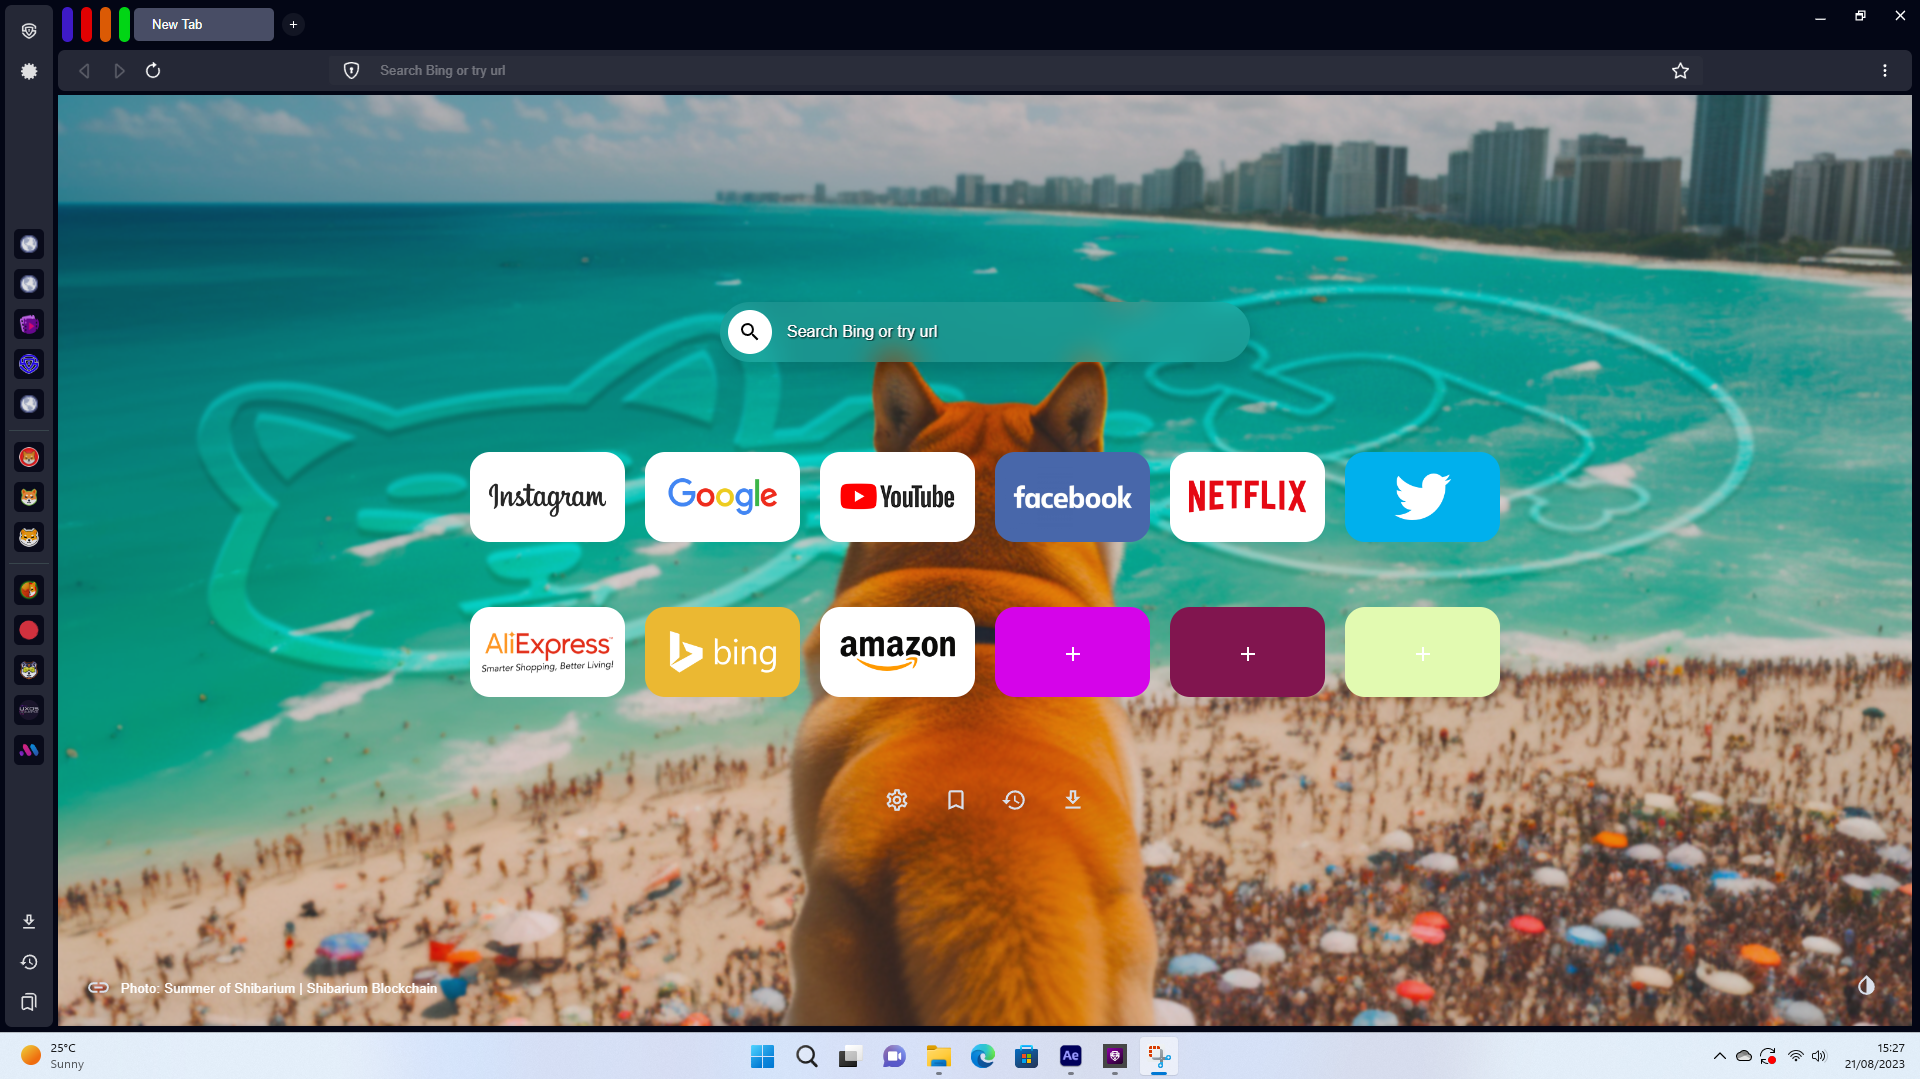Open File Explorer from the taskbar

pyautogui.click(x=938, y=1056)
